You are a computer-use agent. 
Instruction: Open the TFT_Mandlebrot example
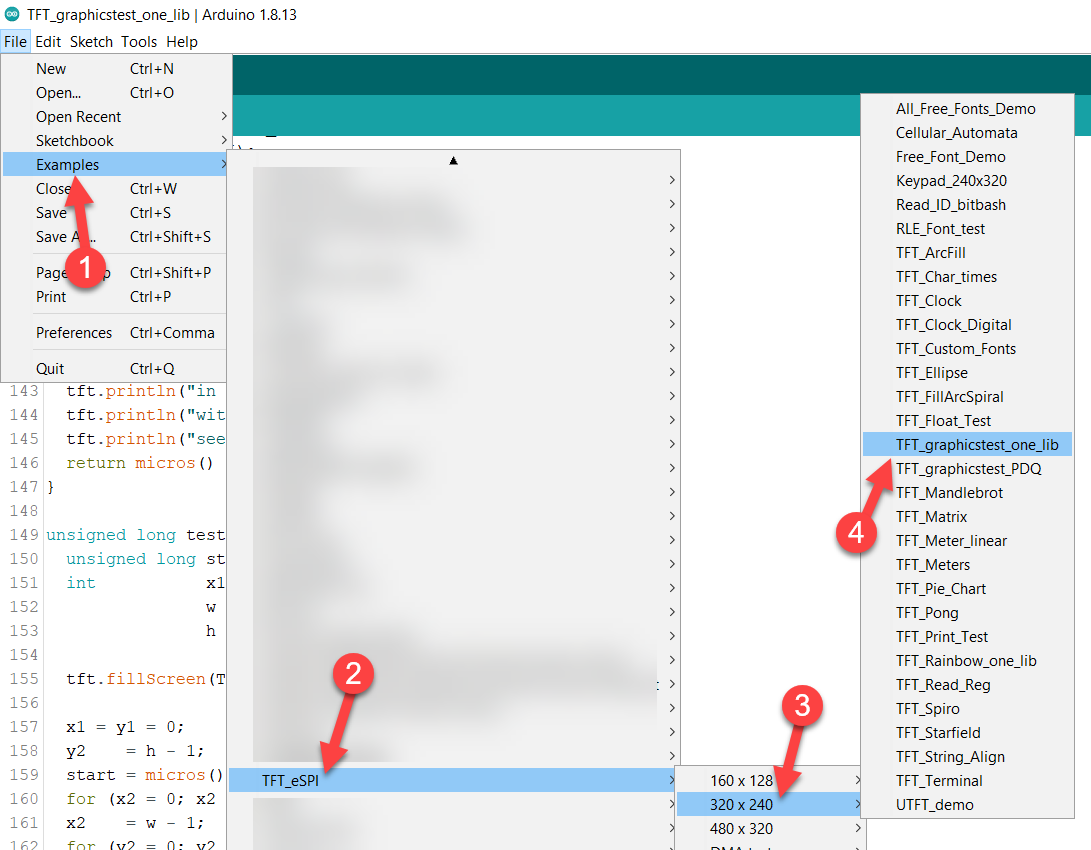[967, 493]
